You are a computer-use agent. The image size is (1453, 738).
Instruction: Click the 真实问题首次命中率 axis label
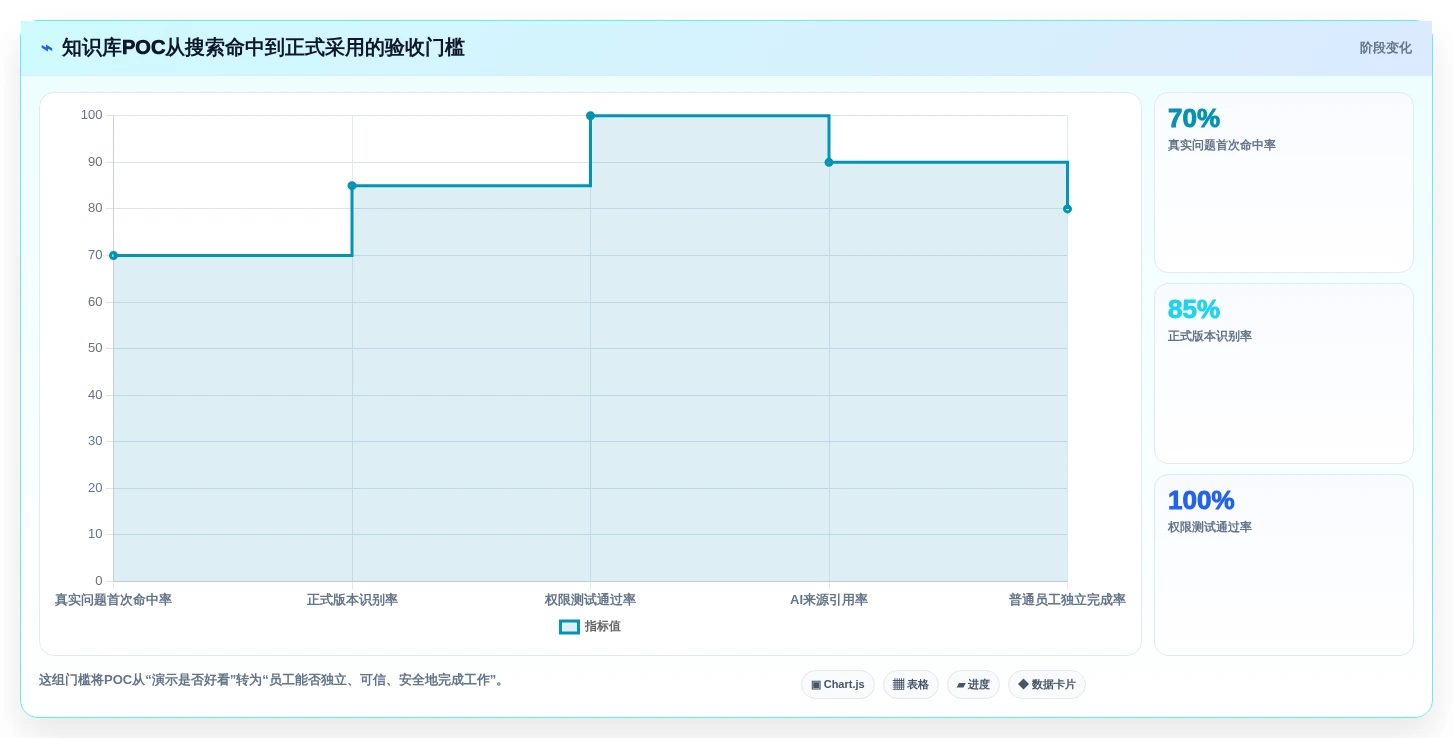click(x=113, y=599)
